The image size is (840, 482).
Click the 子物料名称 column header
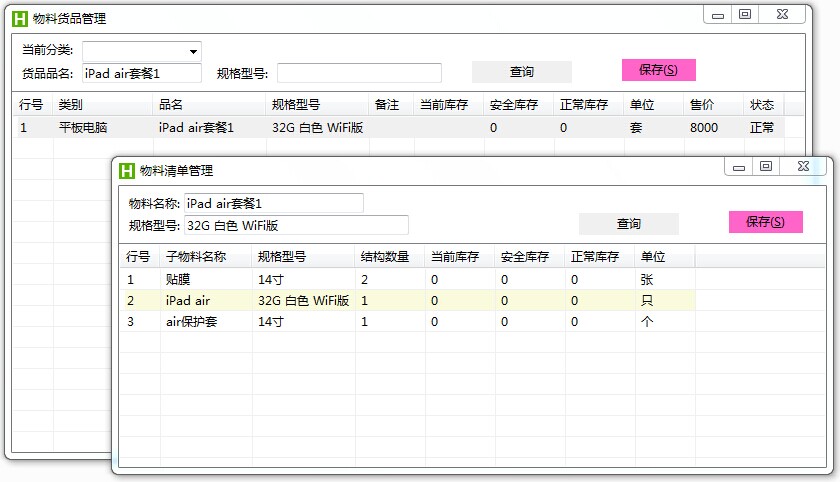coord(206,257)
